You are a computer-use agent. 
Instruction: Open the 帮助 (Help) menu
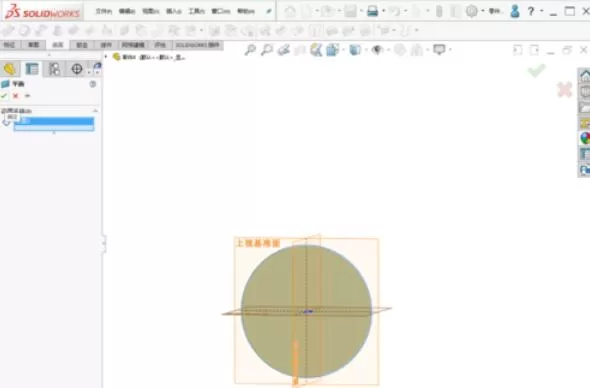point(246,11)
